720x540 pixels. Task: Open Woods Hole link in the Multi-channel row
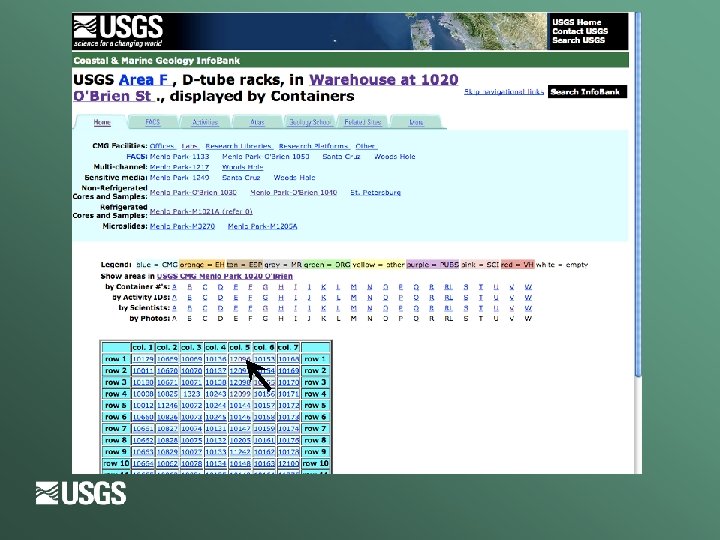click(x=242, y=167)
